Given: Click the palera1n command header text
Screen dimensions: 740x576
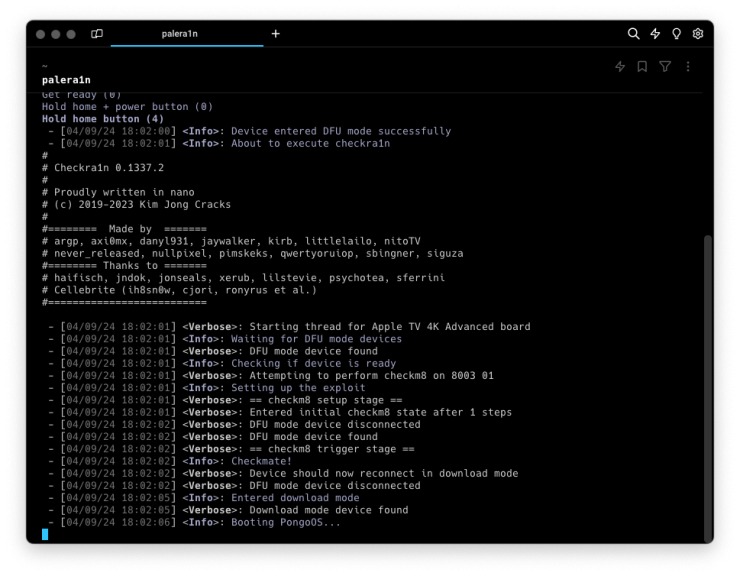Looking at the screenshot, I should pos(66,80).
